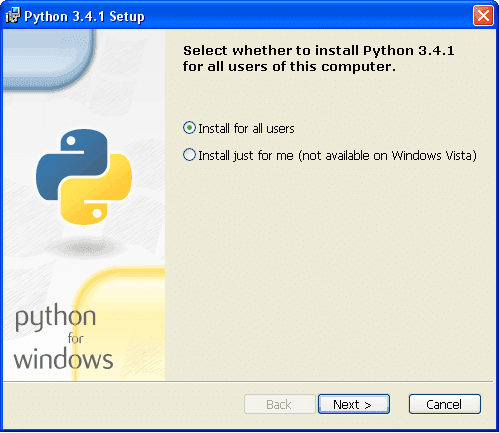Click the word "python" in the sidebar wordmark
The width and height of the screenshot is (499, 433).
pos(55,317)
